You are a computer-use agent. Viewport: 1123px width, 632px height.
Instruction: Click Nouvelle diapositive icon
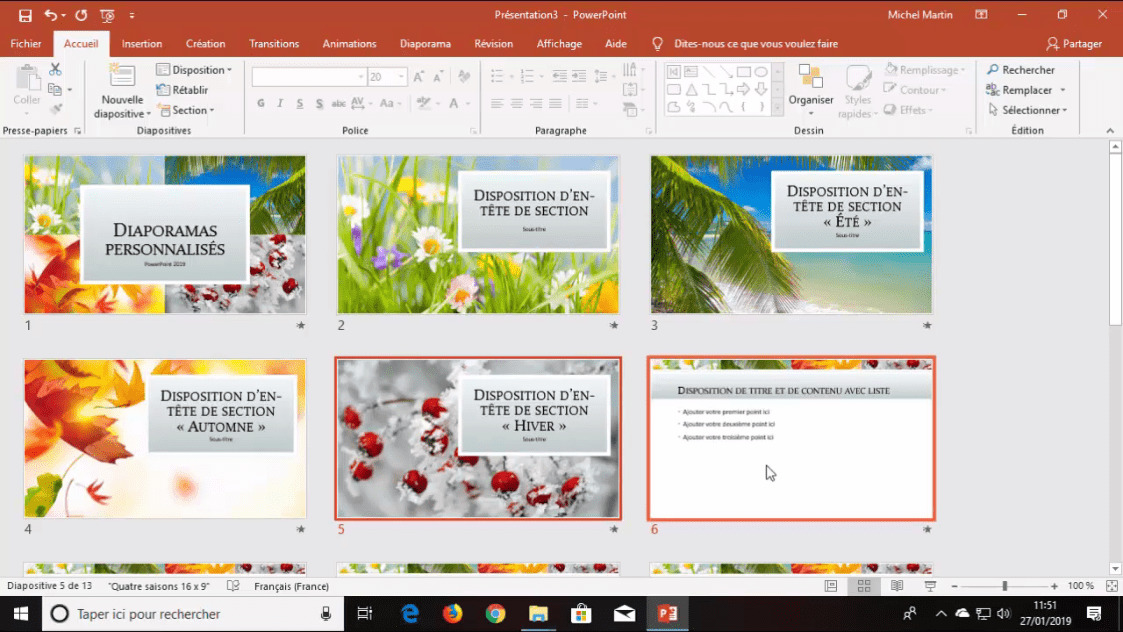pos(122,77)
